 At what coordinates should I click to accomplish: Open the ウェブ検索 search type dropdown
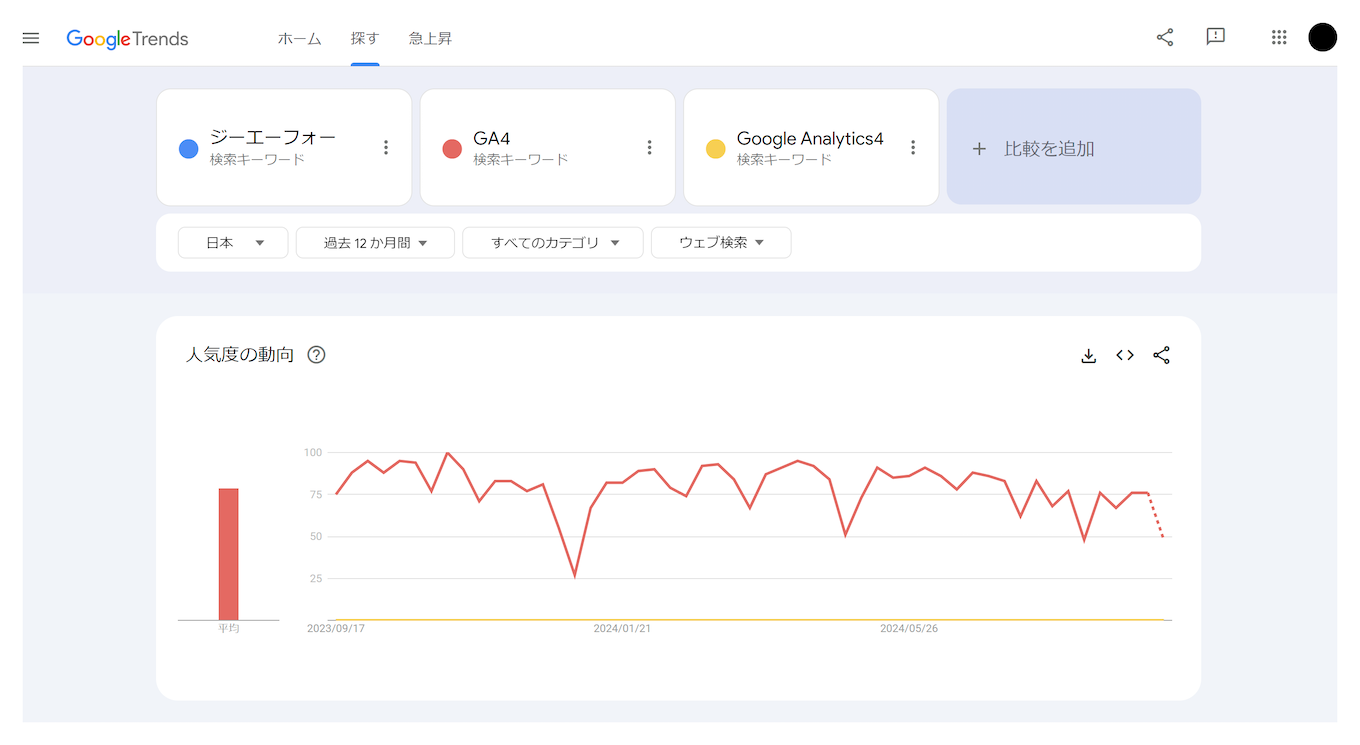pos(721,243)
